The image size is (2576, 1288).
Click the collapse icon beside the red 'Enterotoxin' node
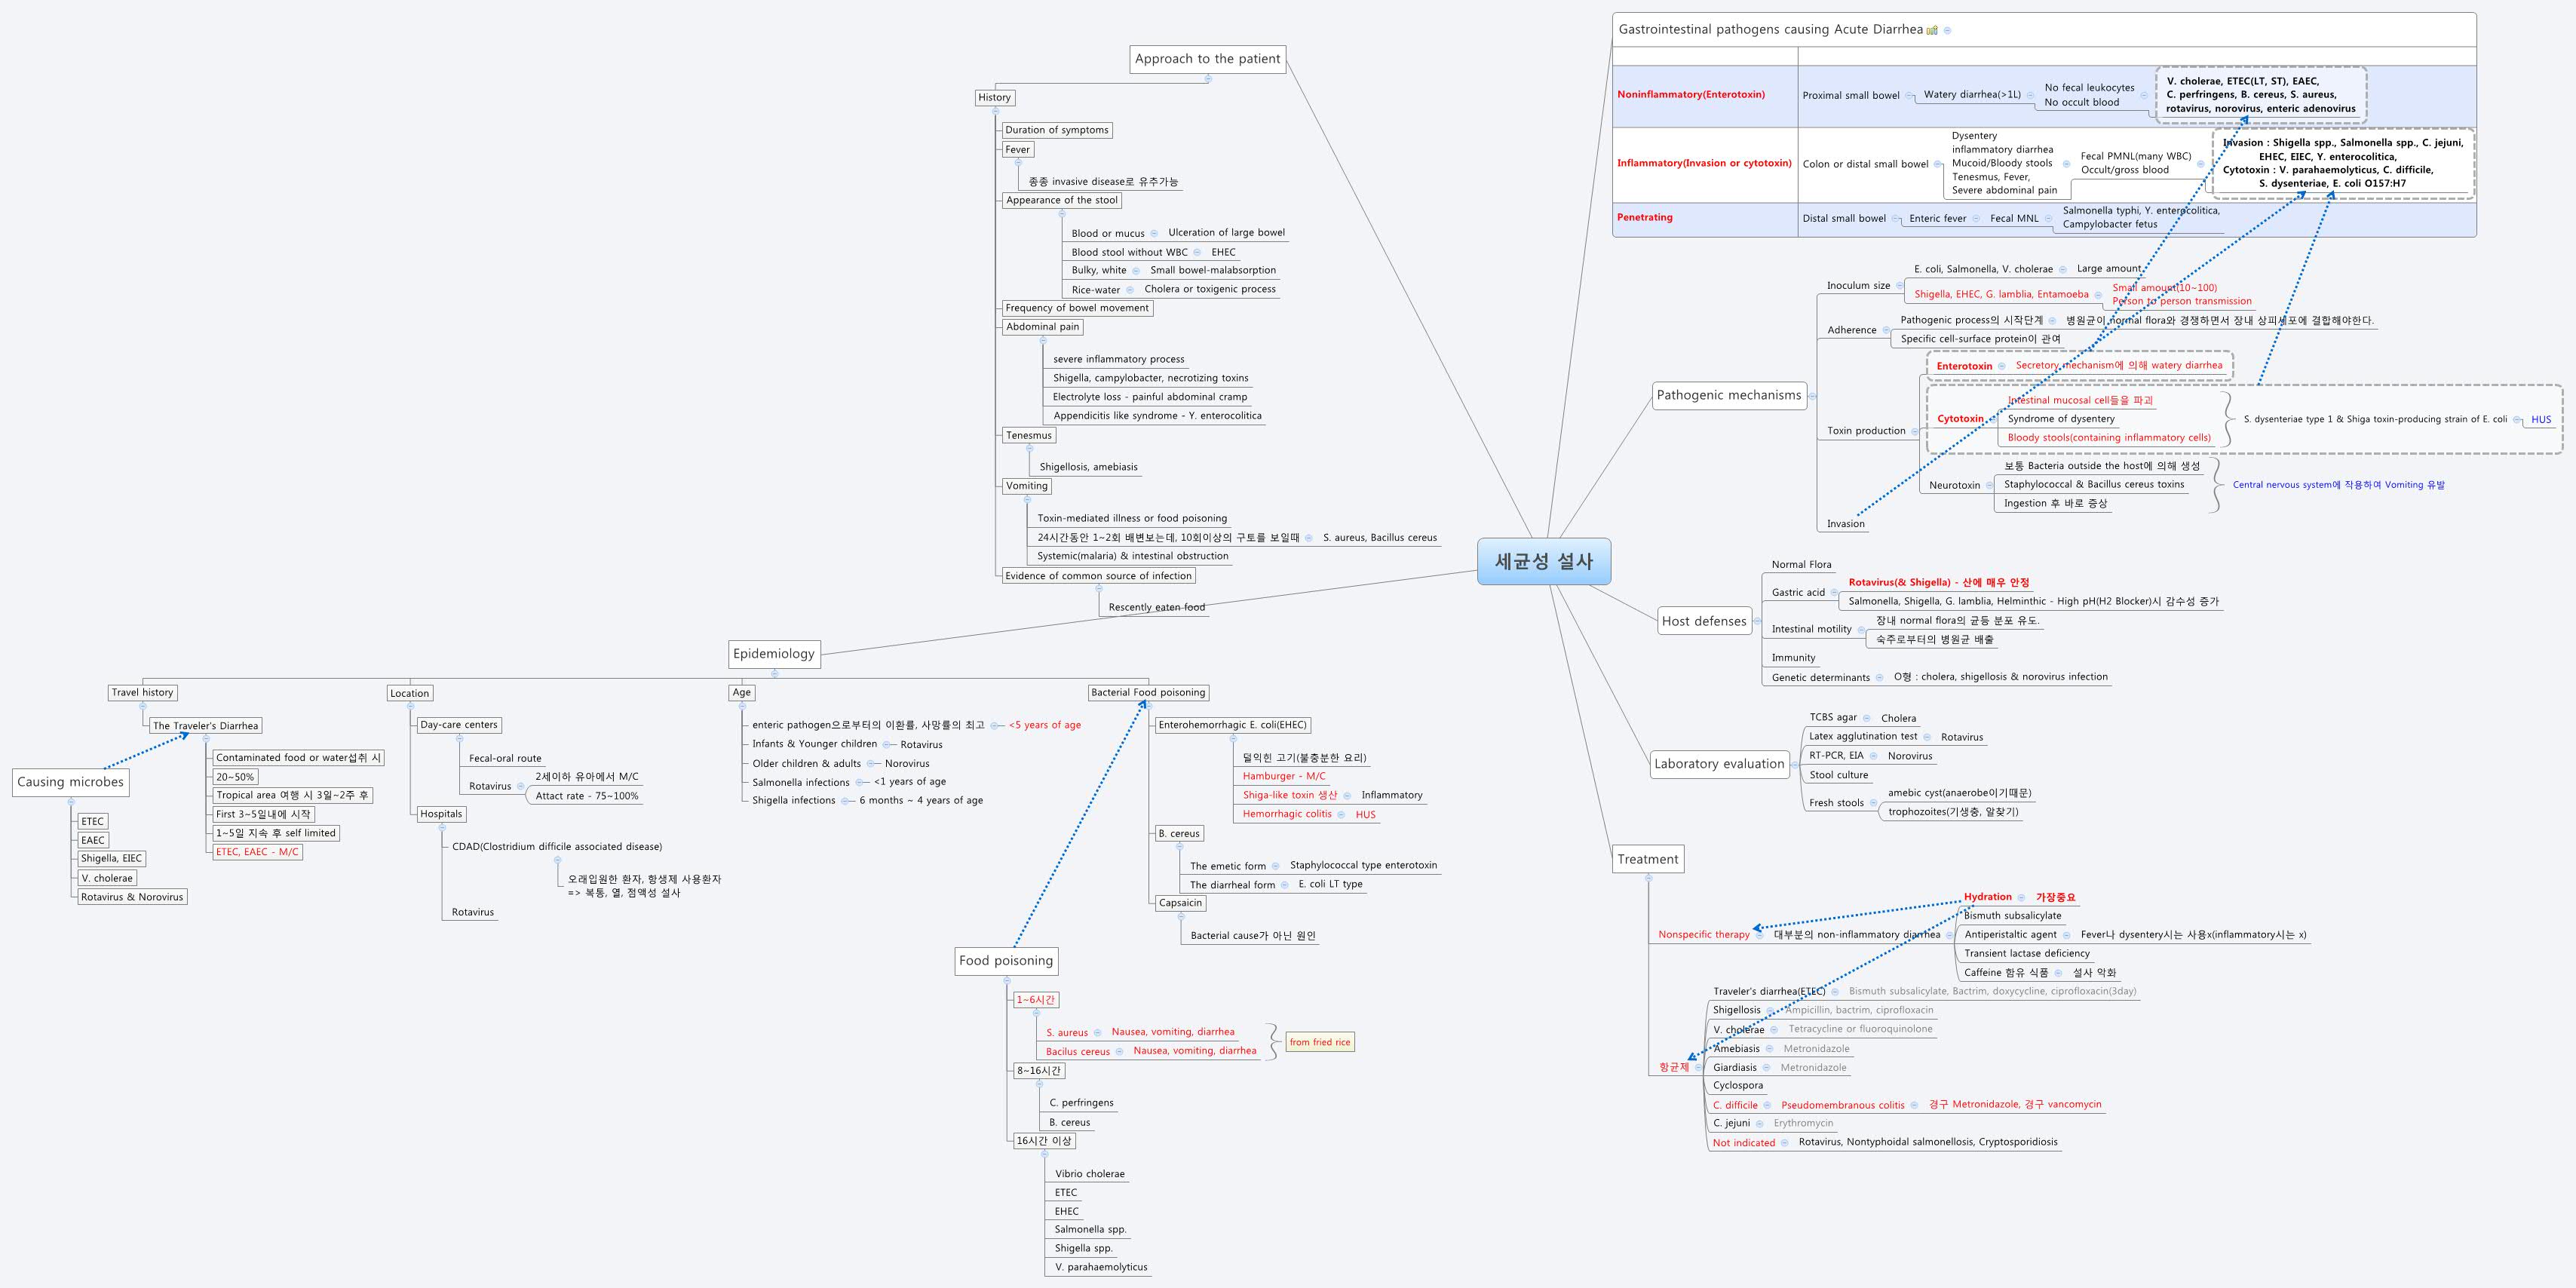[x=2003, y=366]
